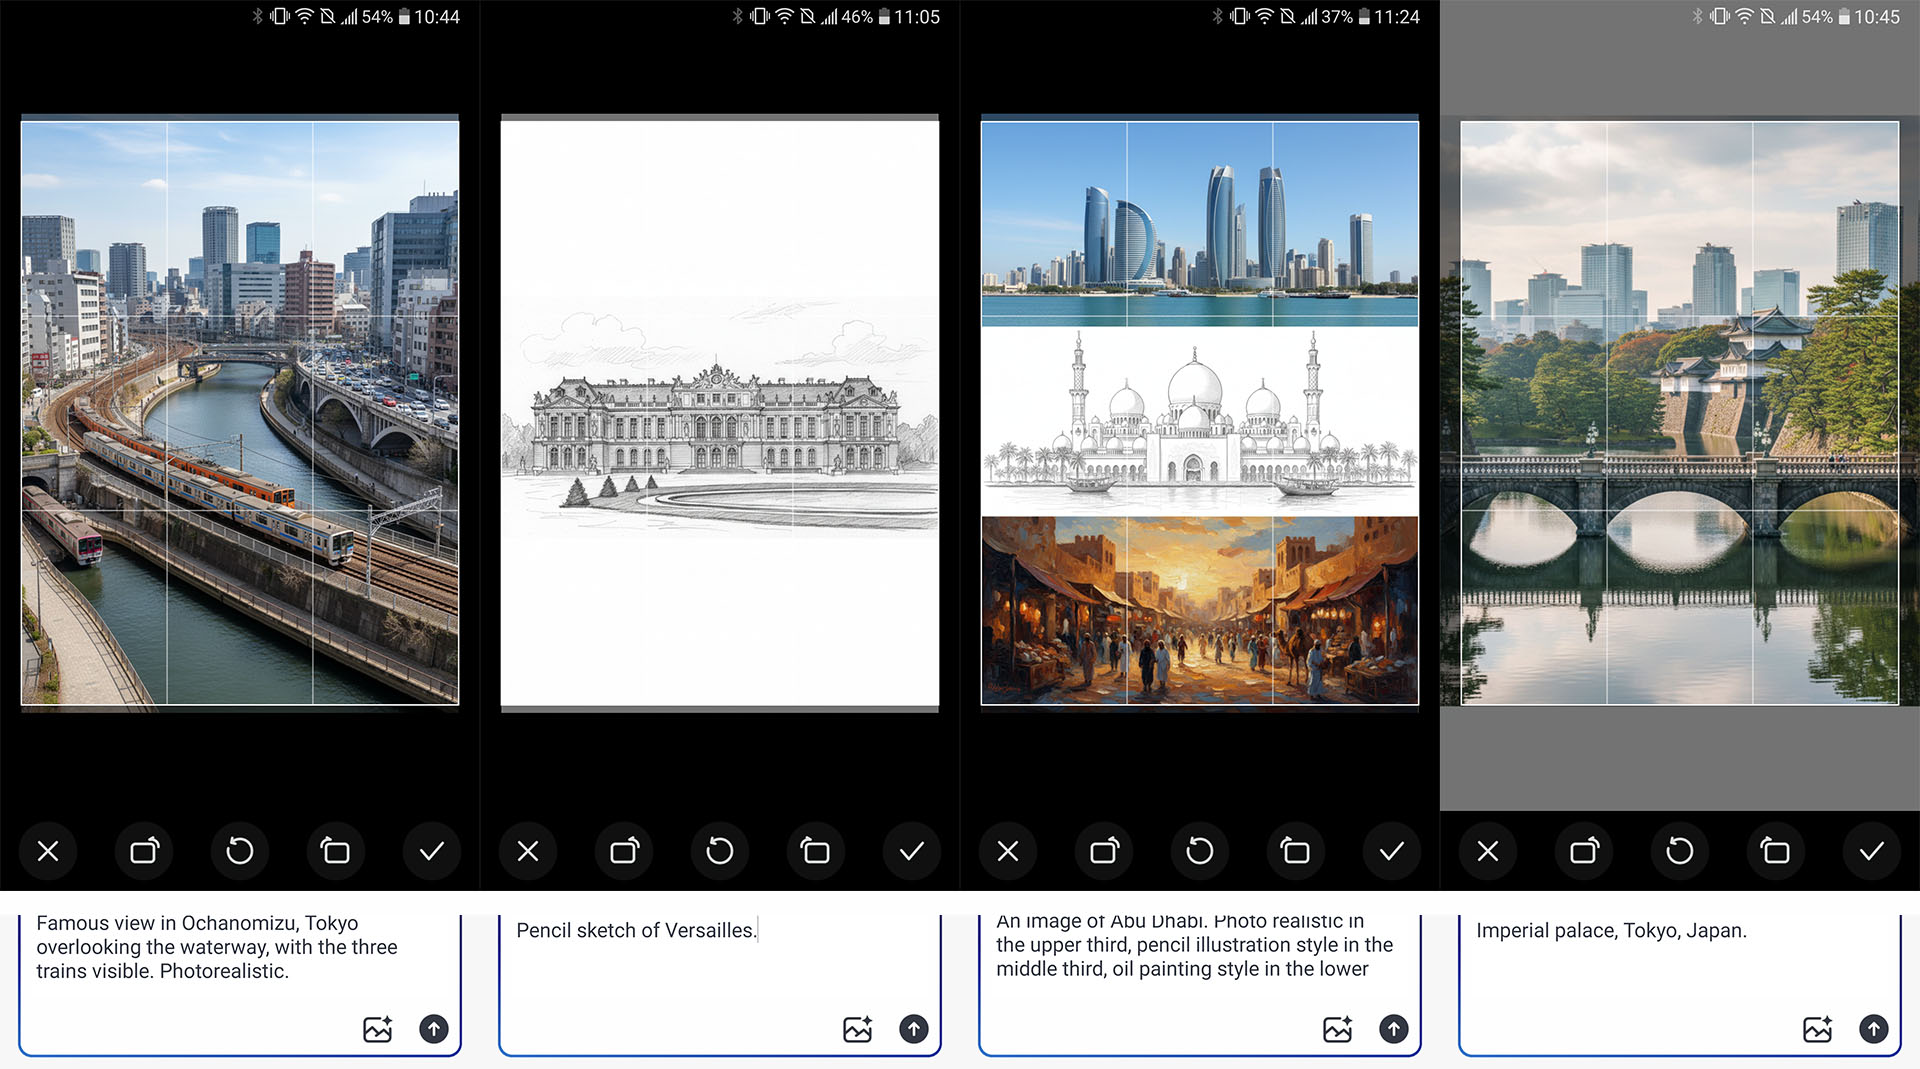1920x1069 pixels.
Task: Click the Abu Dhabi oil painting market section
Action: [1199, 610]
